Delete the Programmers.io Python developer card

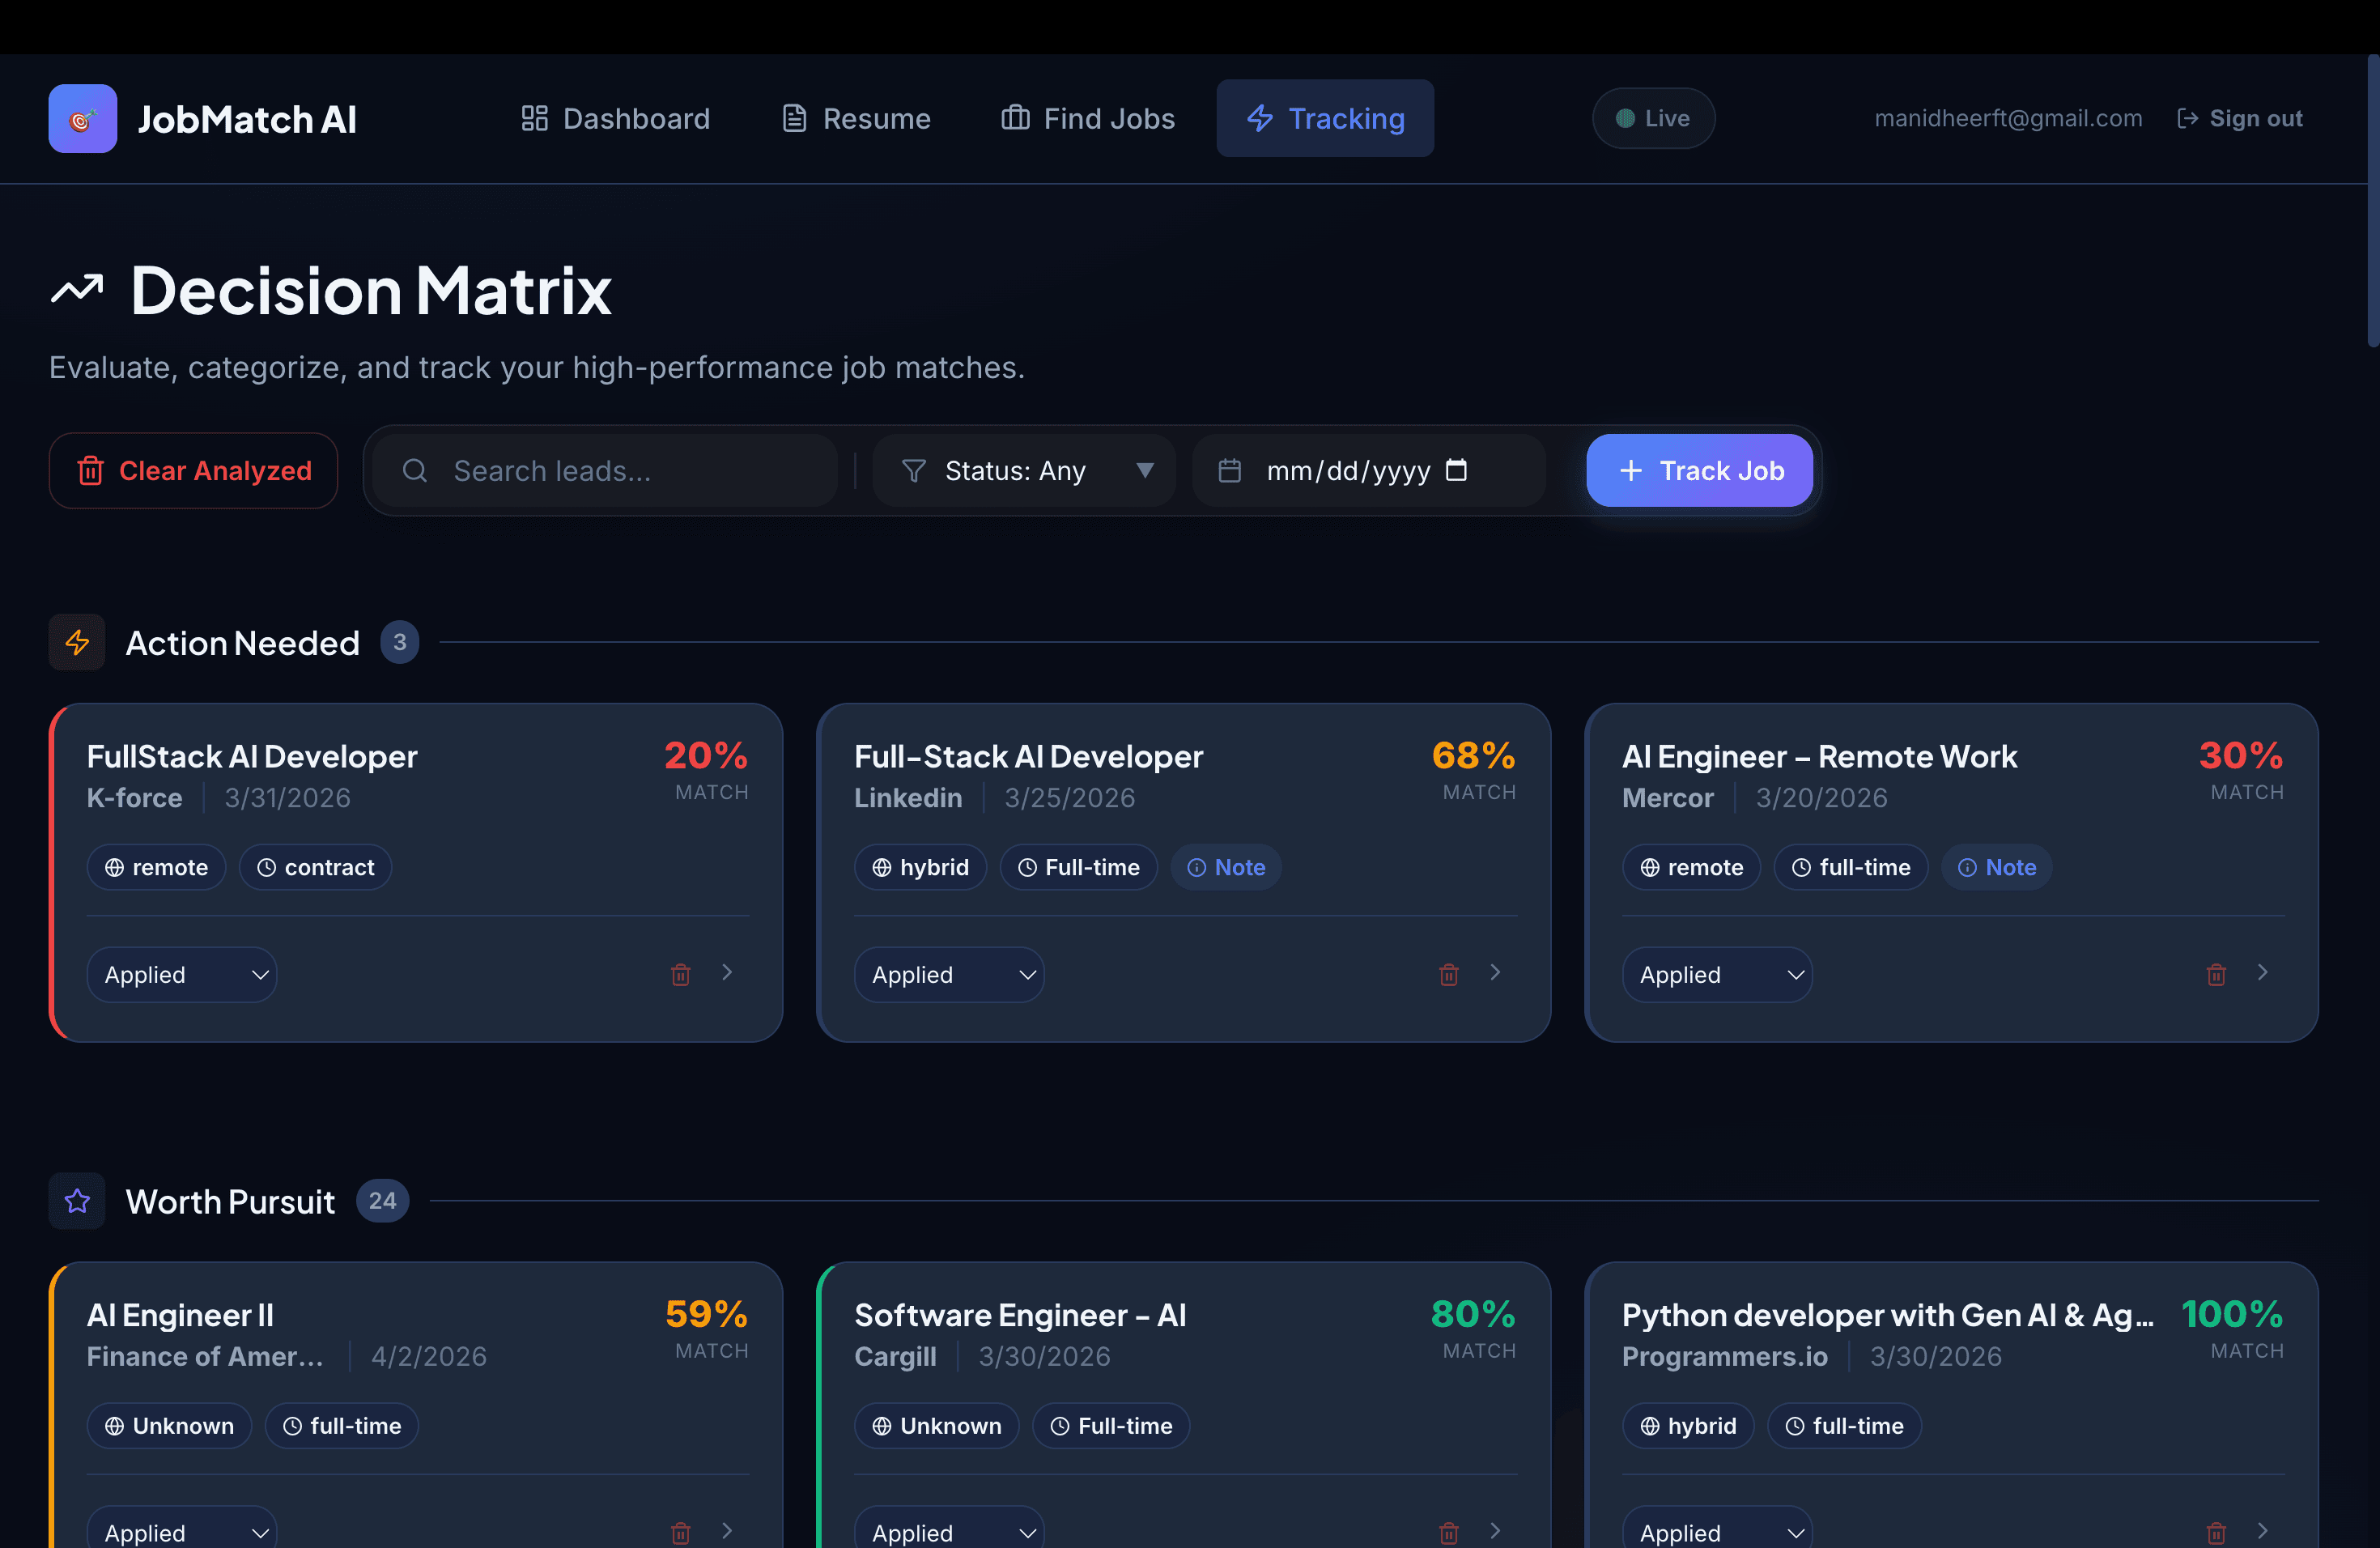(2216, 1533)
